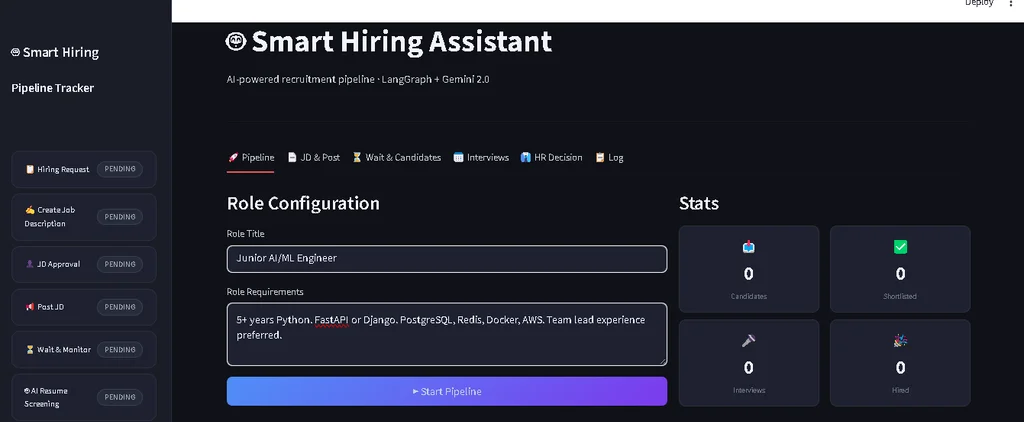Viewport: 1024px width, 422px height.
Task: Click the green checkmark icon in Shortlisted card
Action: pos(900,247)
